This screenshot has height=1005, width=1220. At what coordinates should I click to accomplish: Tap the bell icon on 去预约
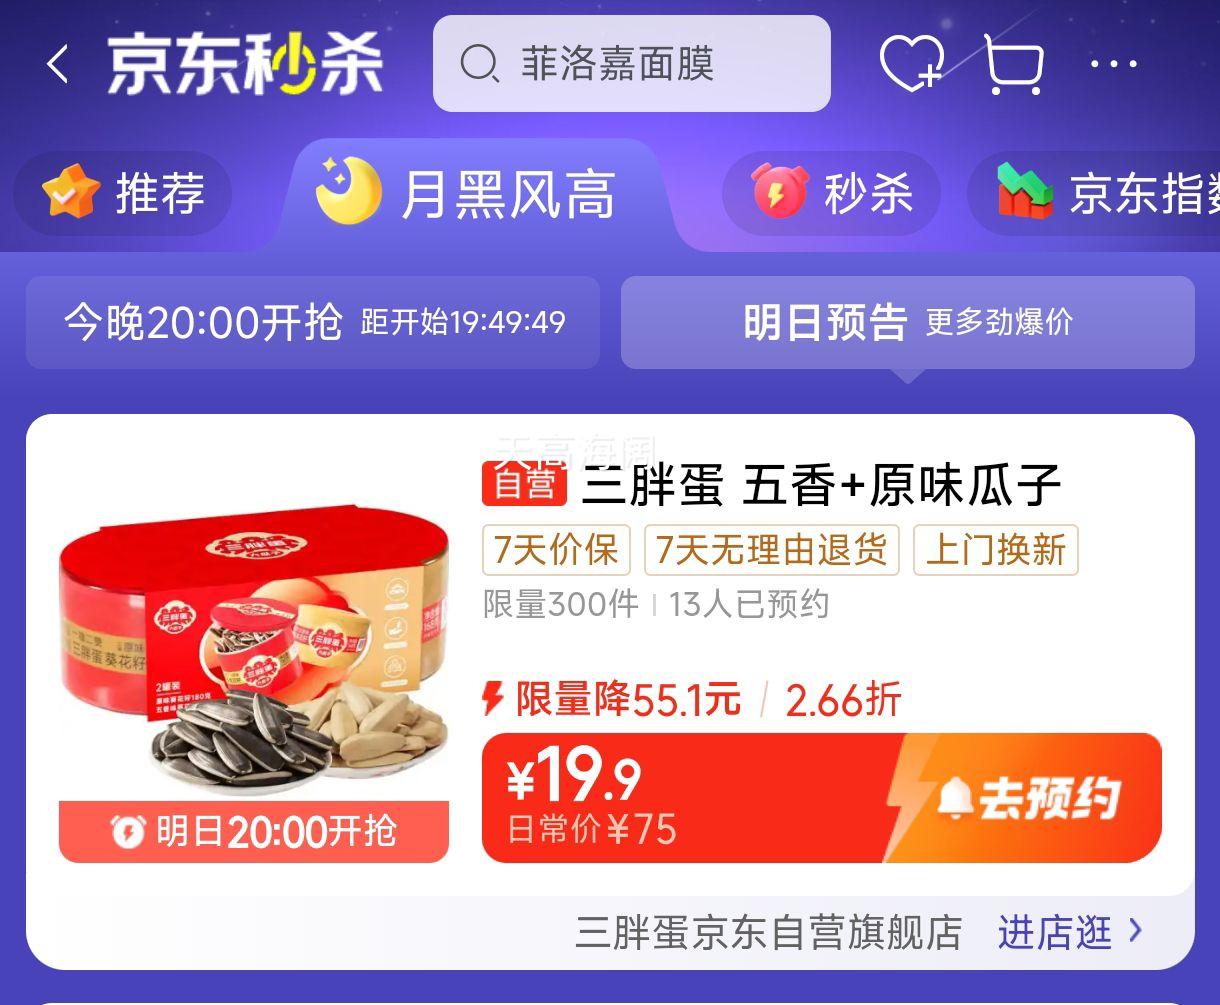pos(956,797)
